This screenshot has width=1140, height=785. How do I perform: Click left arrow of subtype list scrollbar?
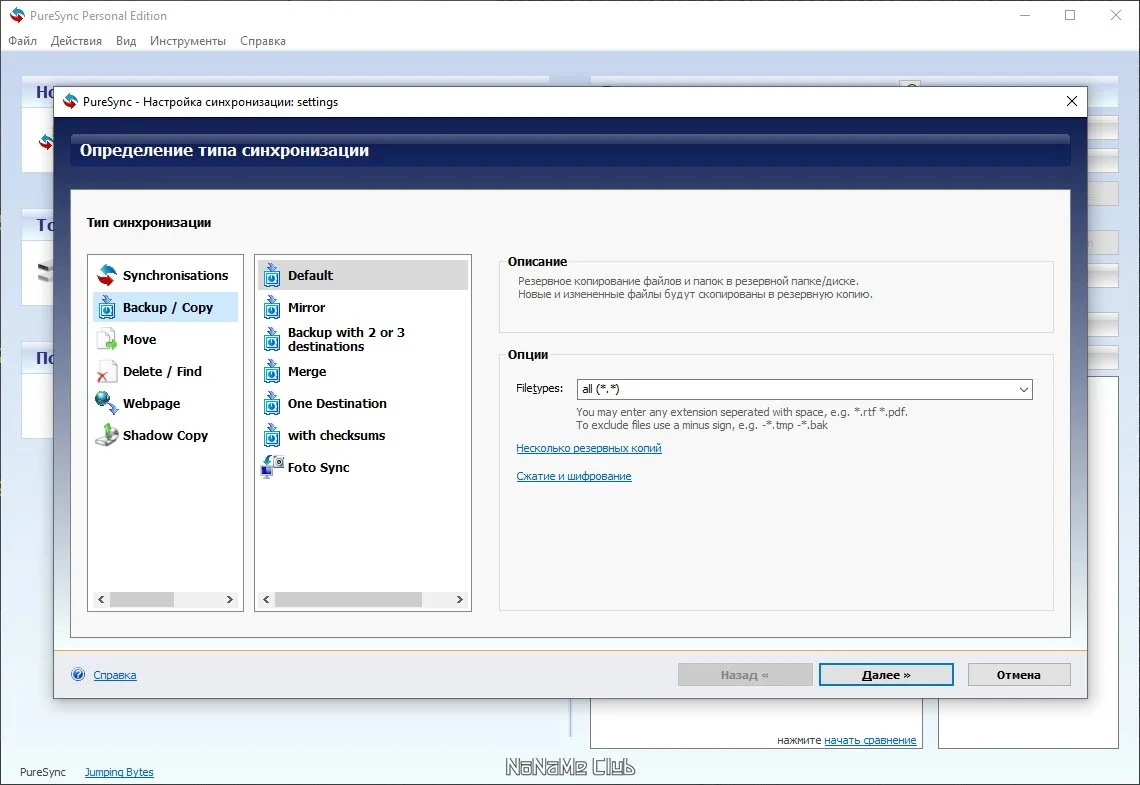[266, 600]
